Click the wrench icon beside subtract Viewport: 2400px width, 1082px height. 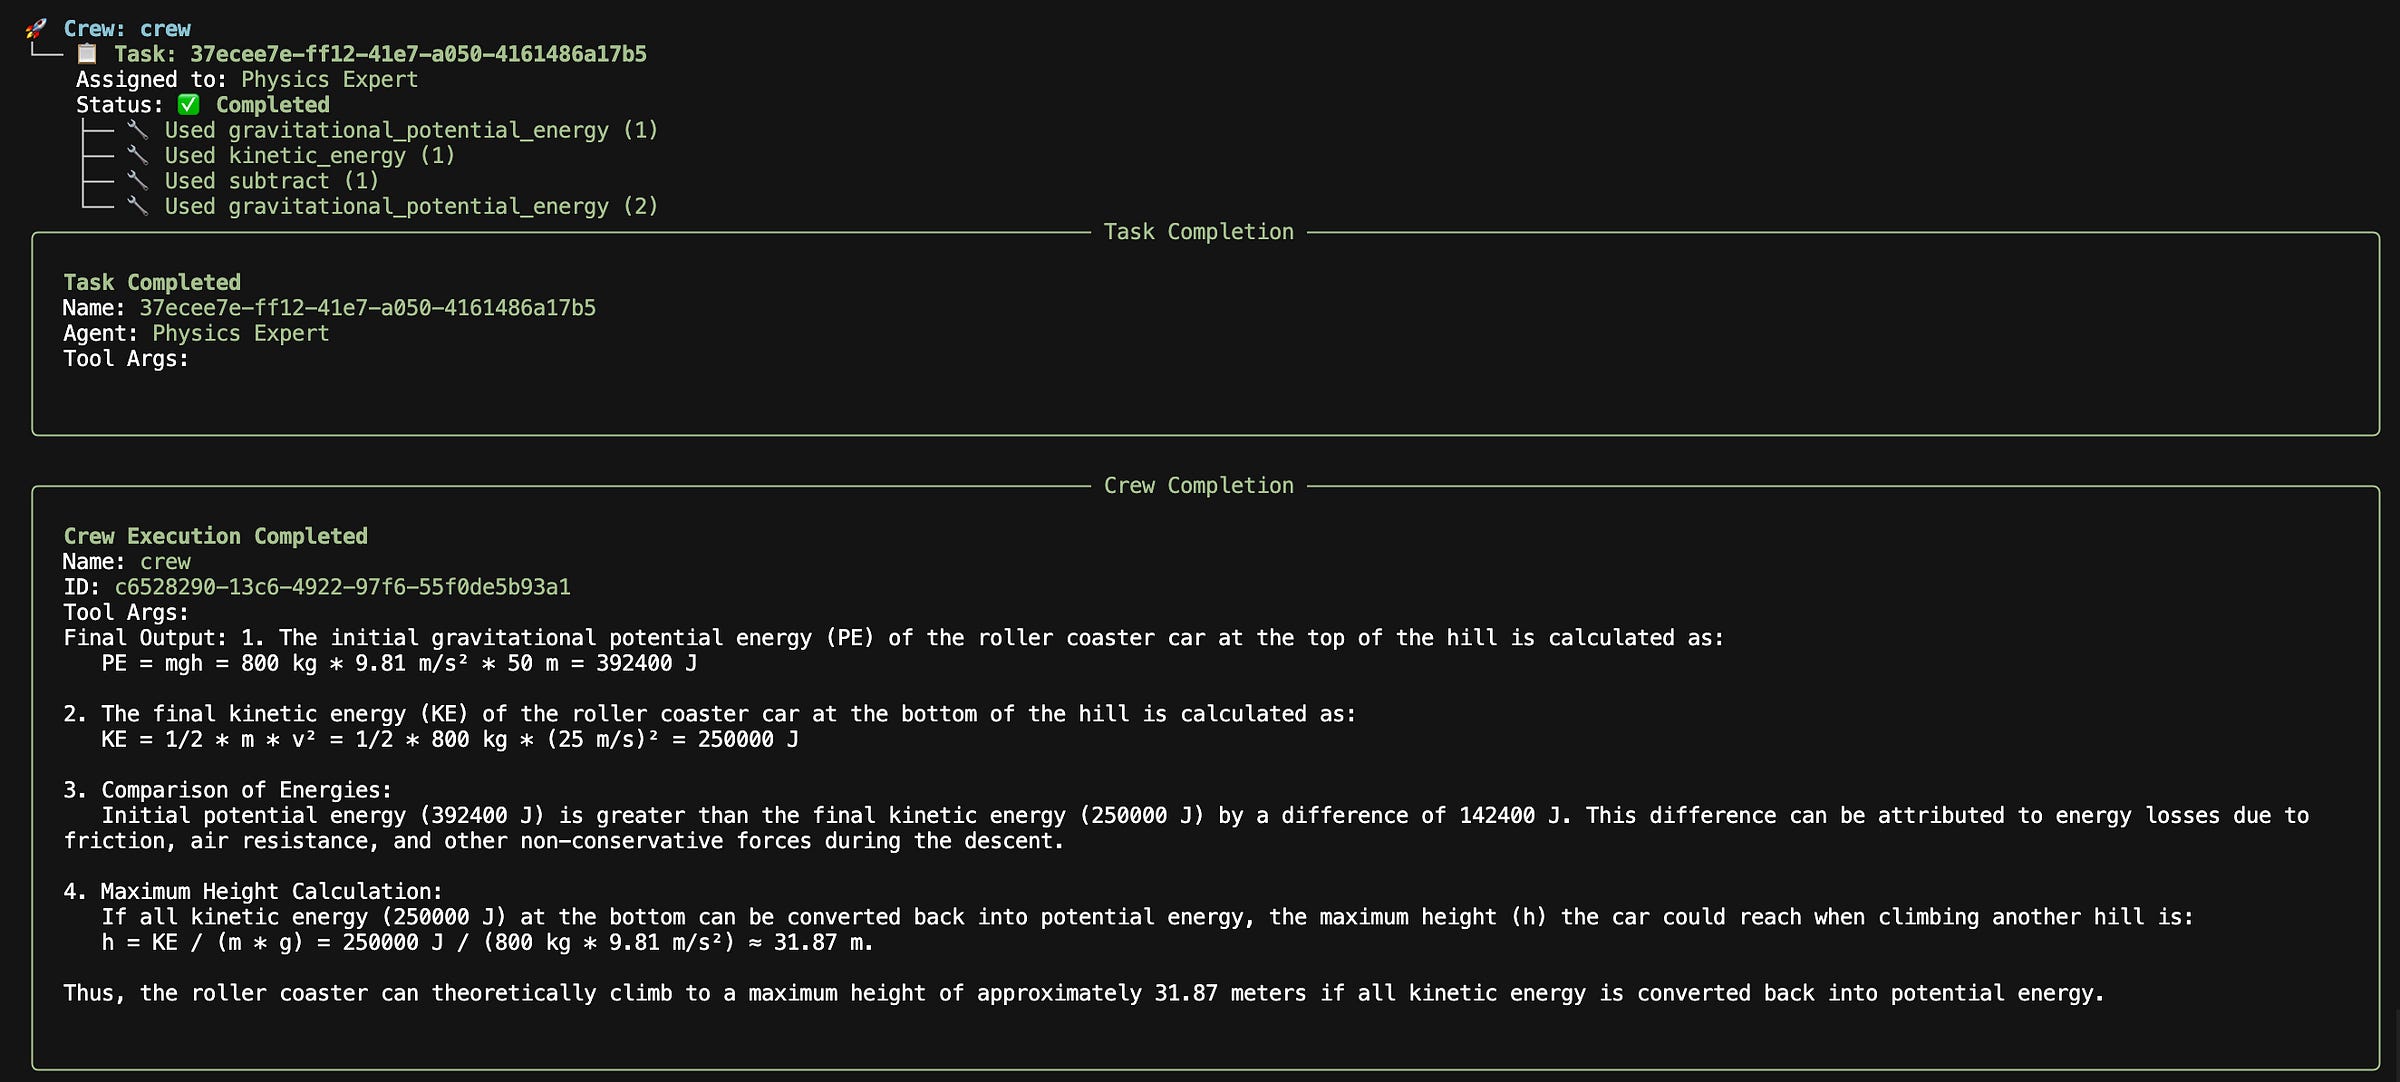pos(137,181)
